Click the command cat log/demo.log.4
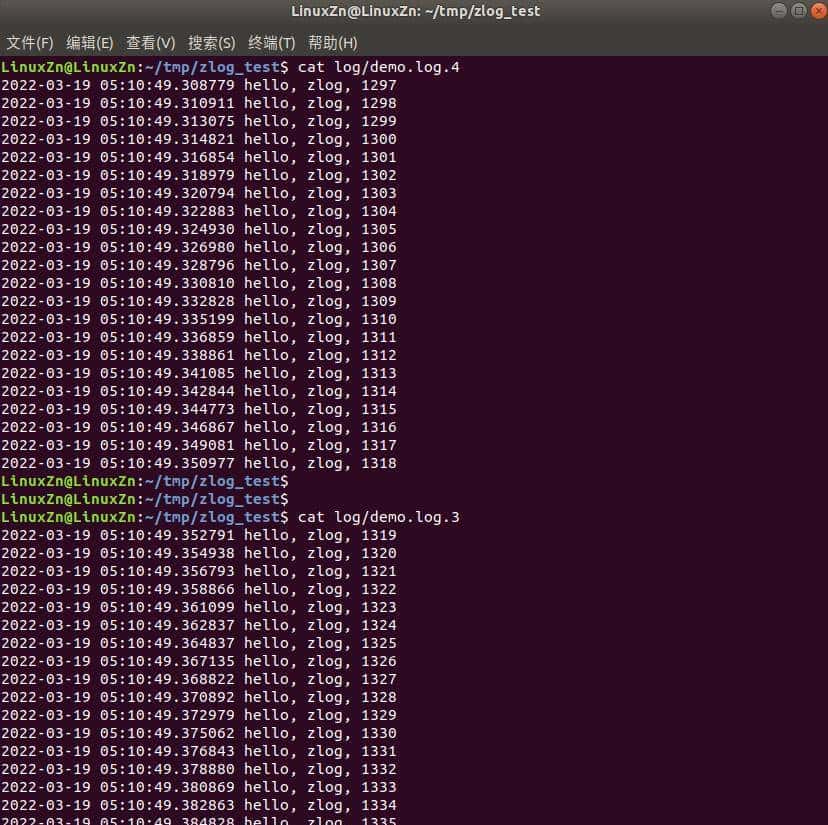828x825 pixels. pyautogui.click(x=378, y=68)
